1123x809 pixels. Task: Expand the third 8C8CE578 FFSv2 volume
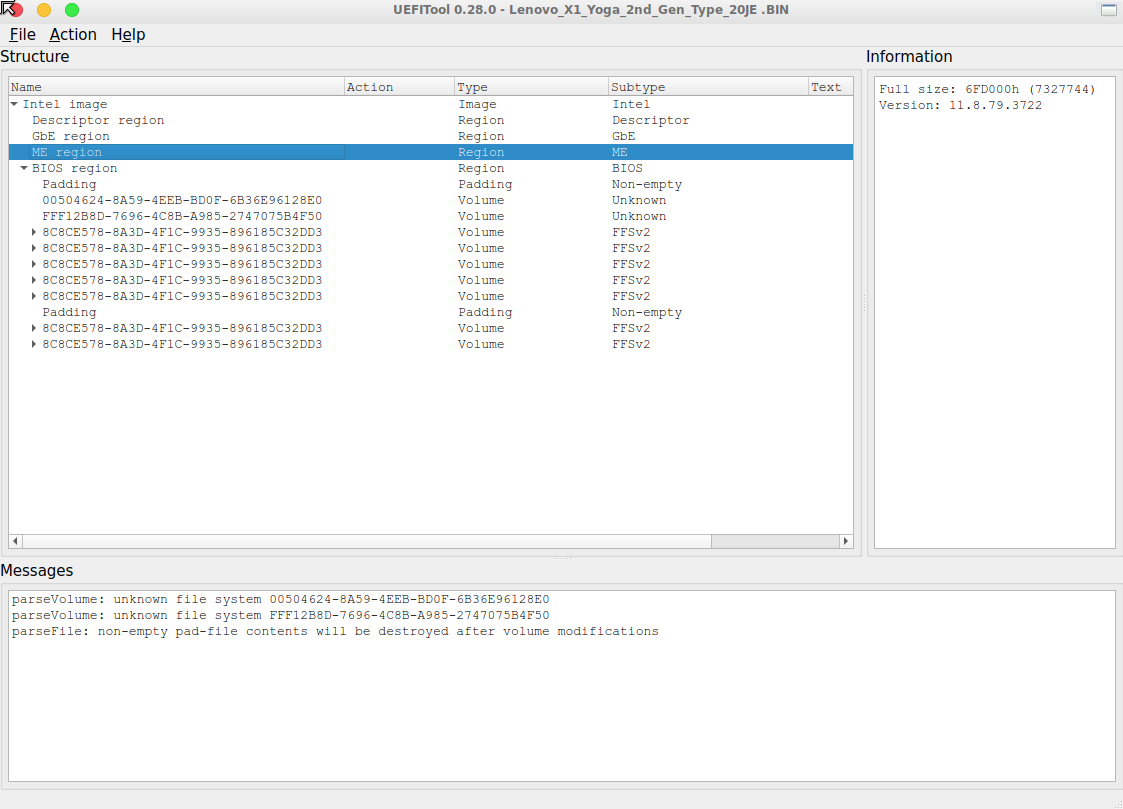[34, 264]
